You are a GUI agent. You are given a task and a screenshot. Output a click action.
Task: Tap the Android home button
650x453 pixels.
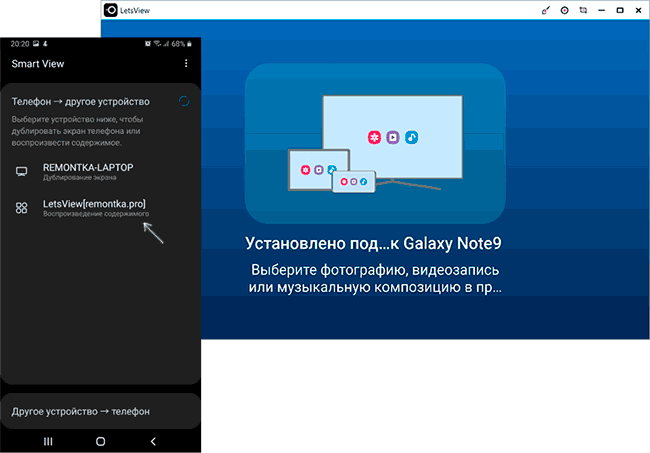point(100,441)
